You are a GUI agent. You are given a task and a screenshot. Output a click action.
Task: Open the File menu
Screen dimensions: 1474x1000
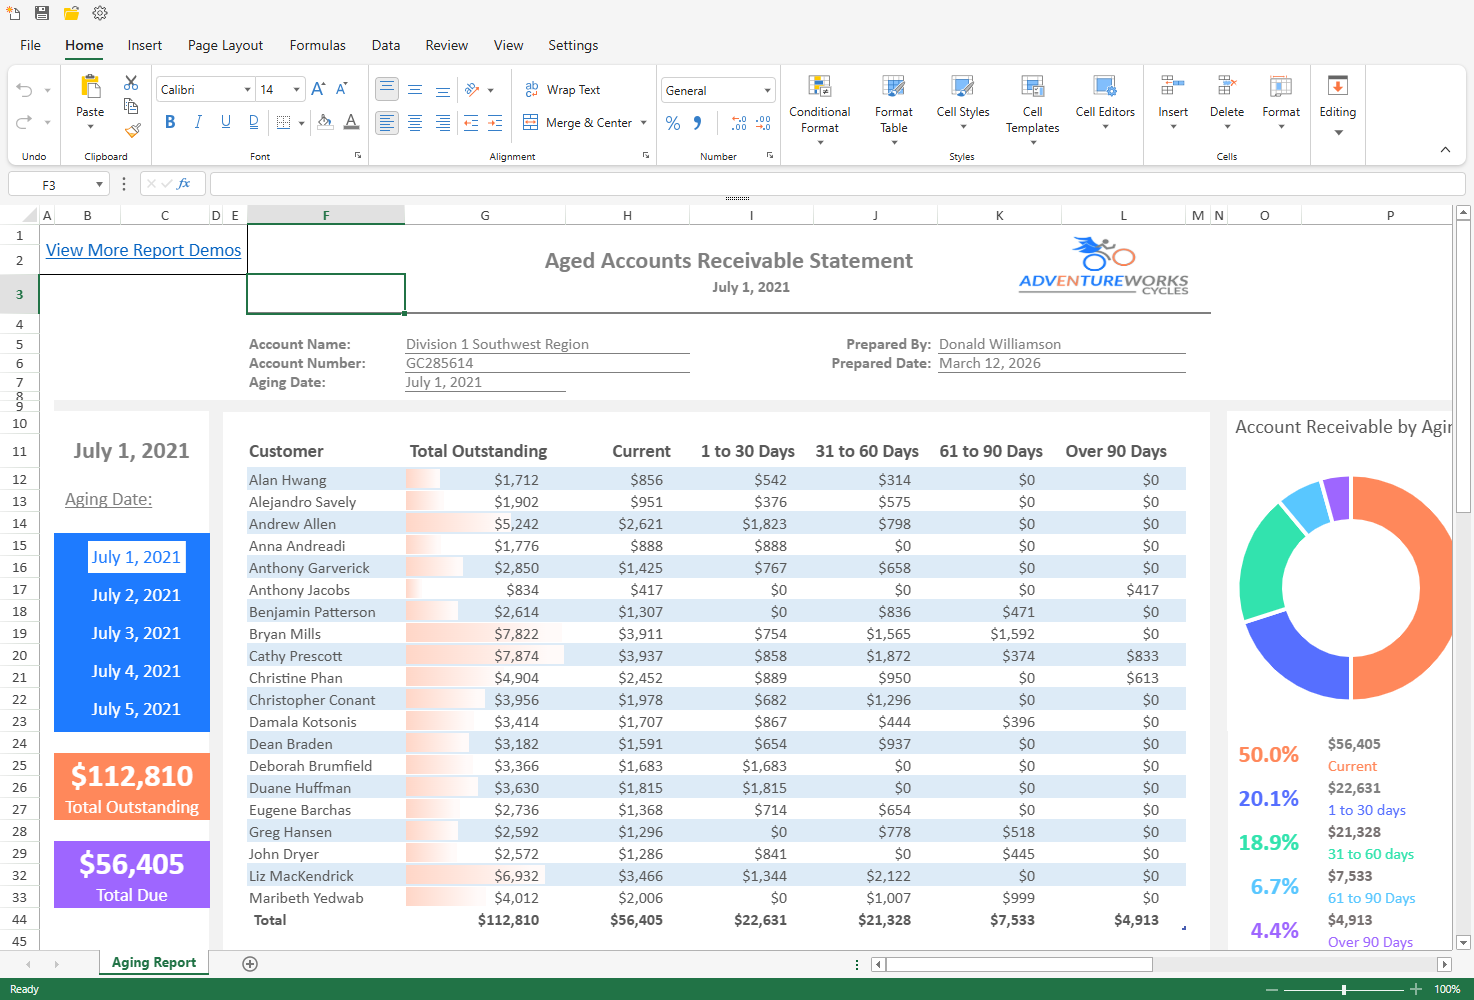coord(31,45)
